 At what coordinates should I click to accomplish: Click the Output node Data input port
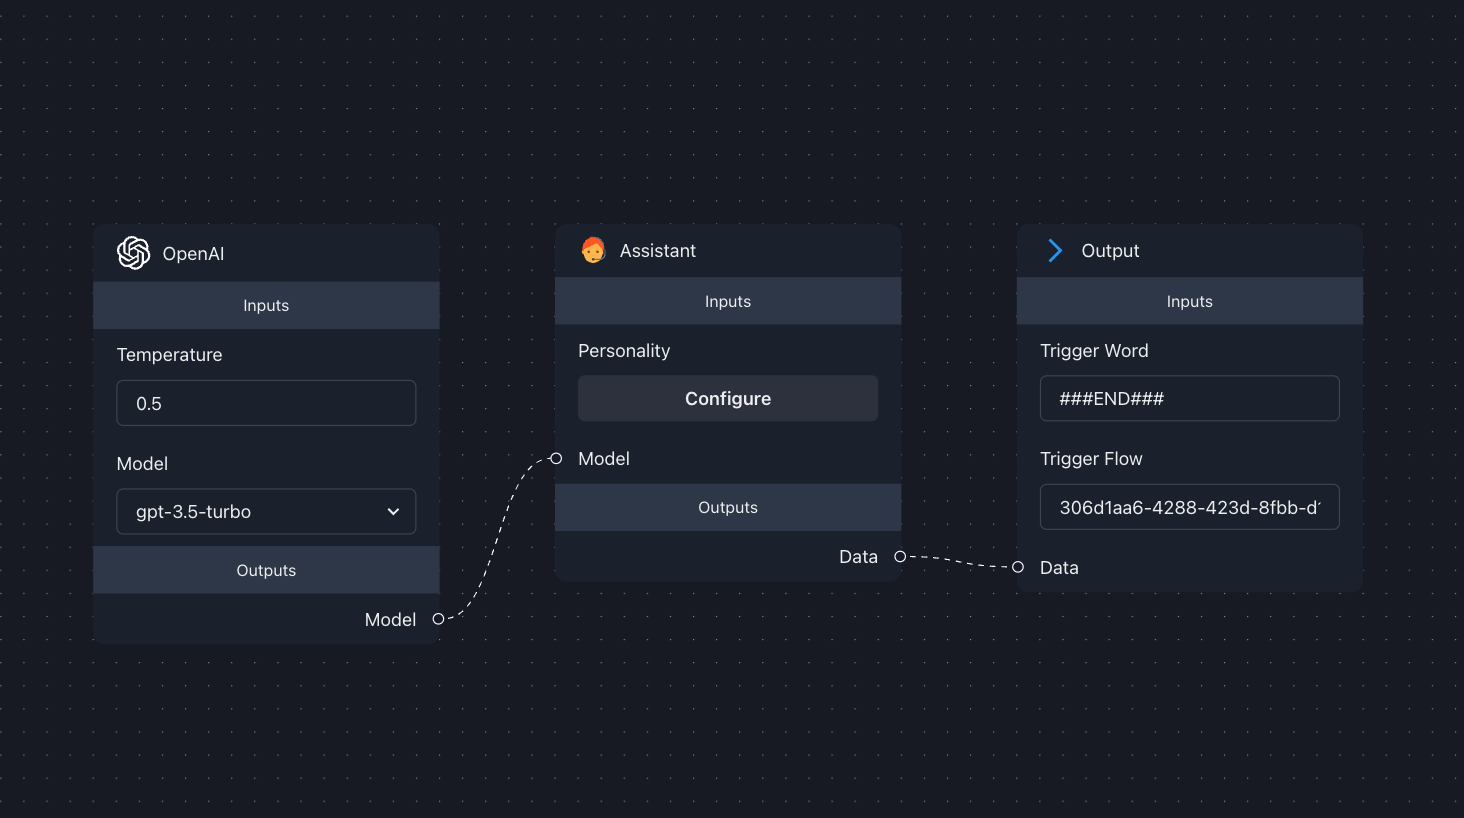[1018, 567]
